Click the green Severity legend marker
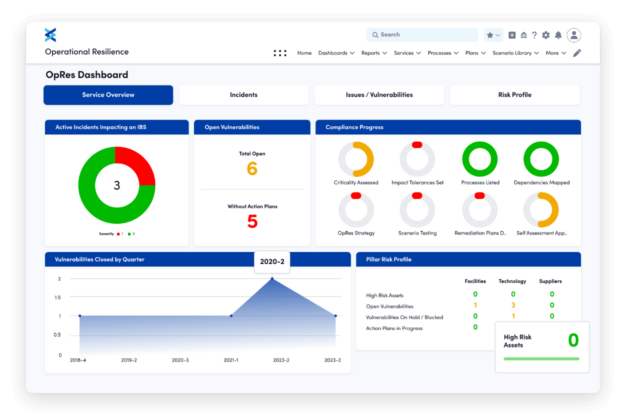Screen dimensions: 626x417 [129, 234]
